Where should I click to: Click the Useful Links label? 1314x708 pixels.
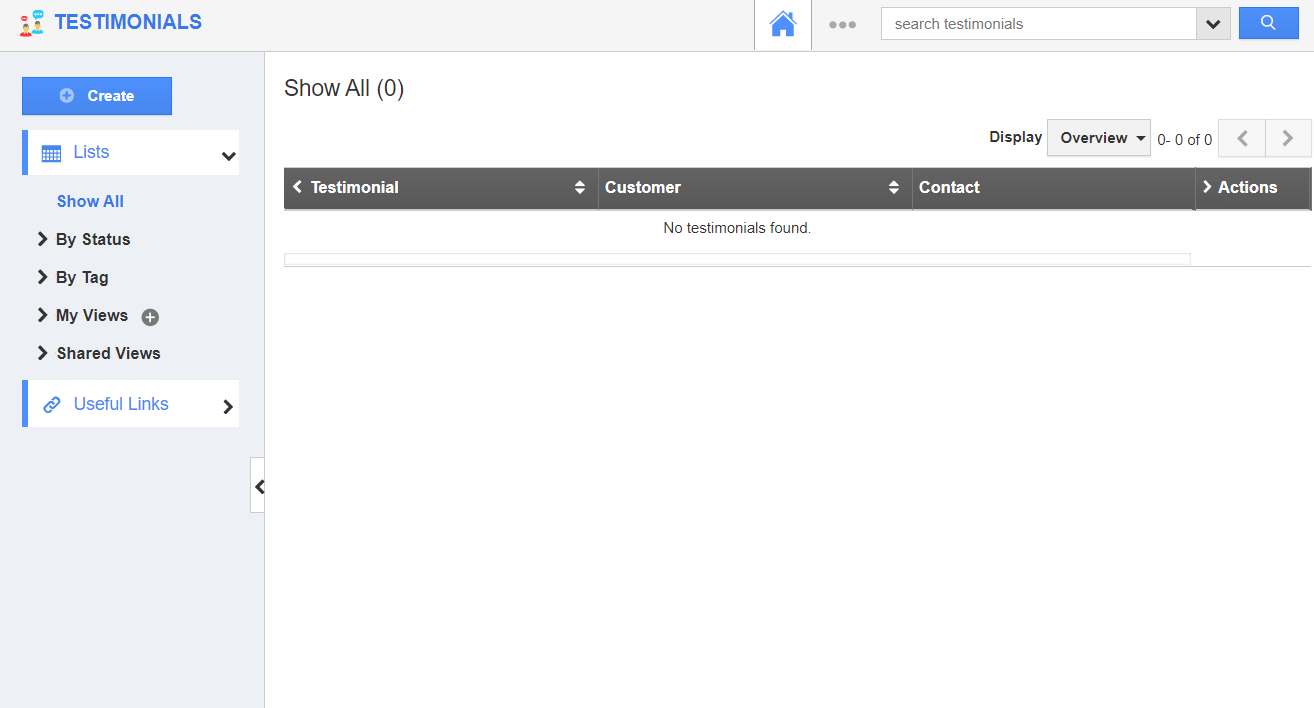(x=121, y=404)
